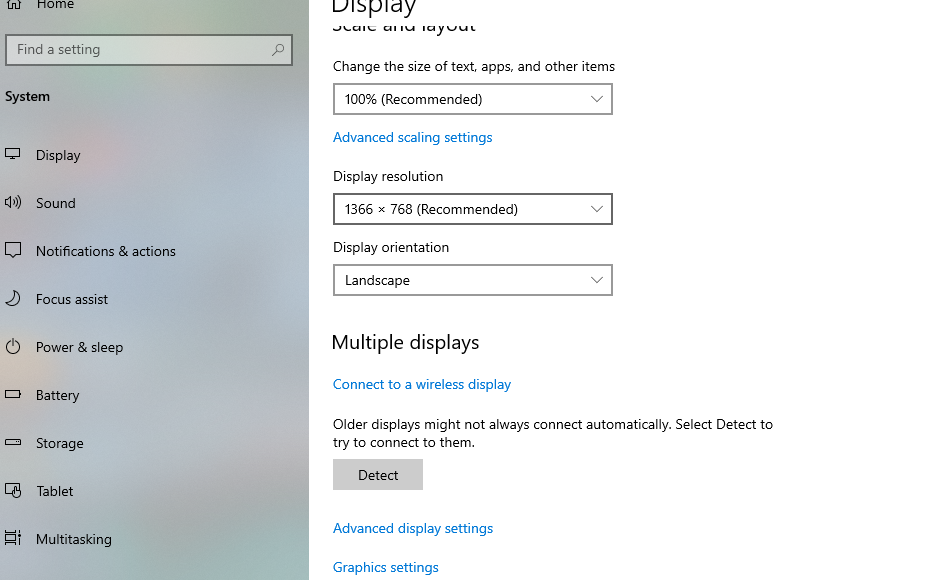The image size is (944, 580).
Task: Click Connect to a wireless display
Action: pos(421,384)
